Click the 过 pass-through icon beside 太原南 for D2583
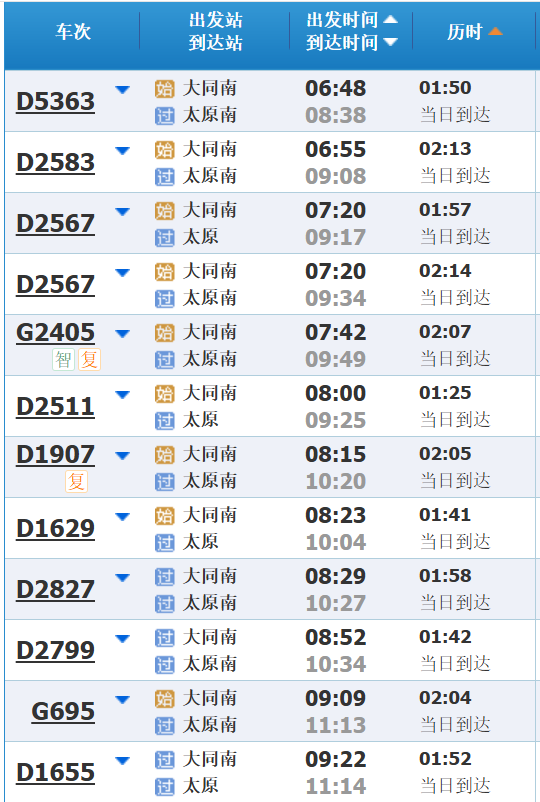The height and width of the screenshot is (802, 540). (165, 177)
